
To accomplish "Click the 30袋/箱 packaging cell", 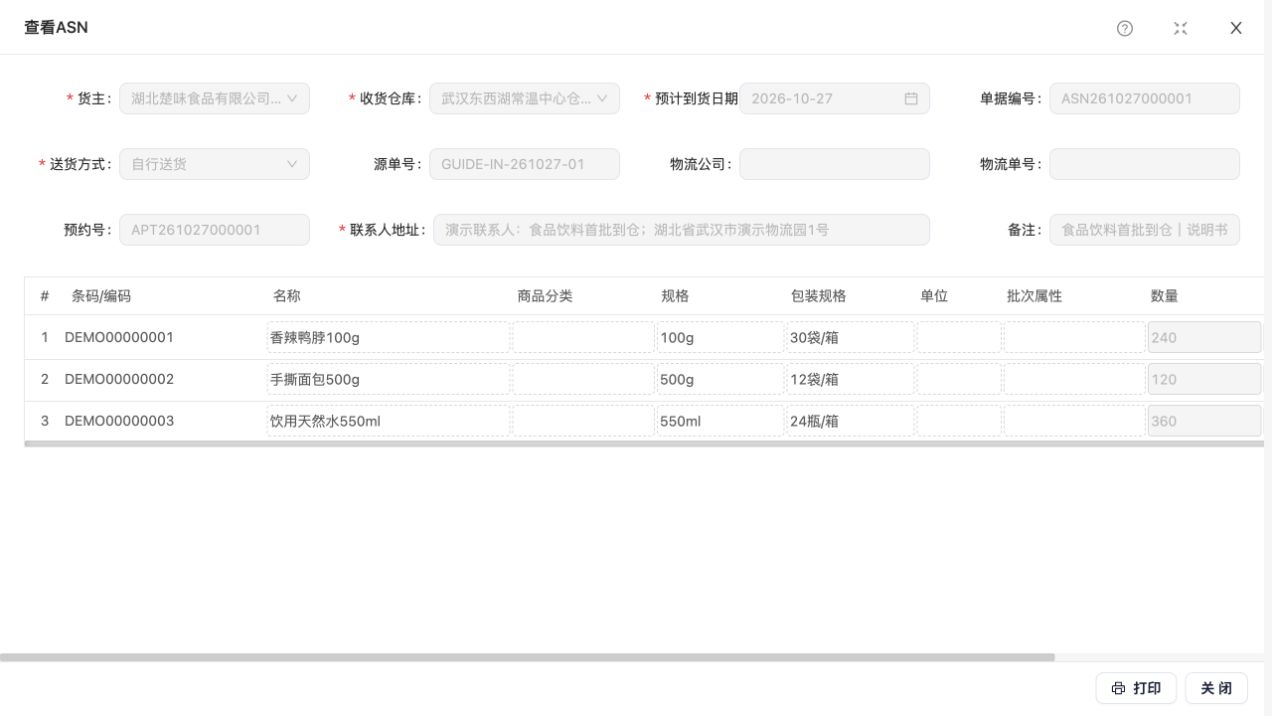I will point(850,338).
